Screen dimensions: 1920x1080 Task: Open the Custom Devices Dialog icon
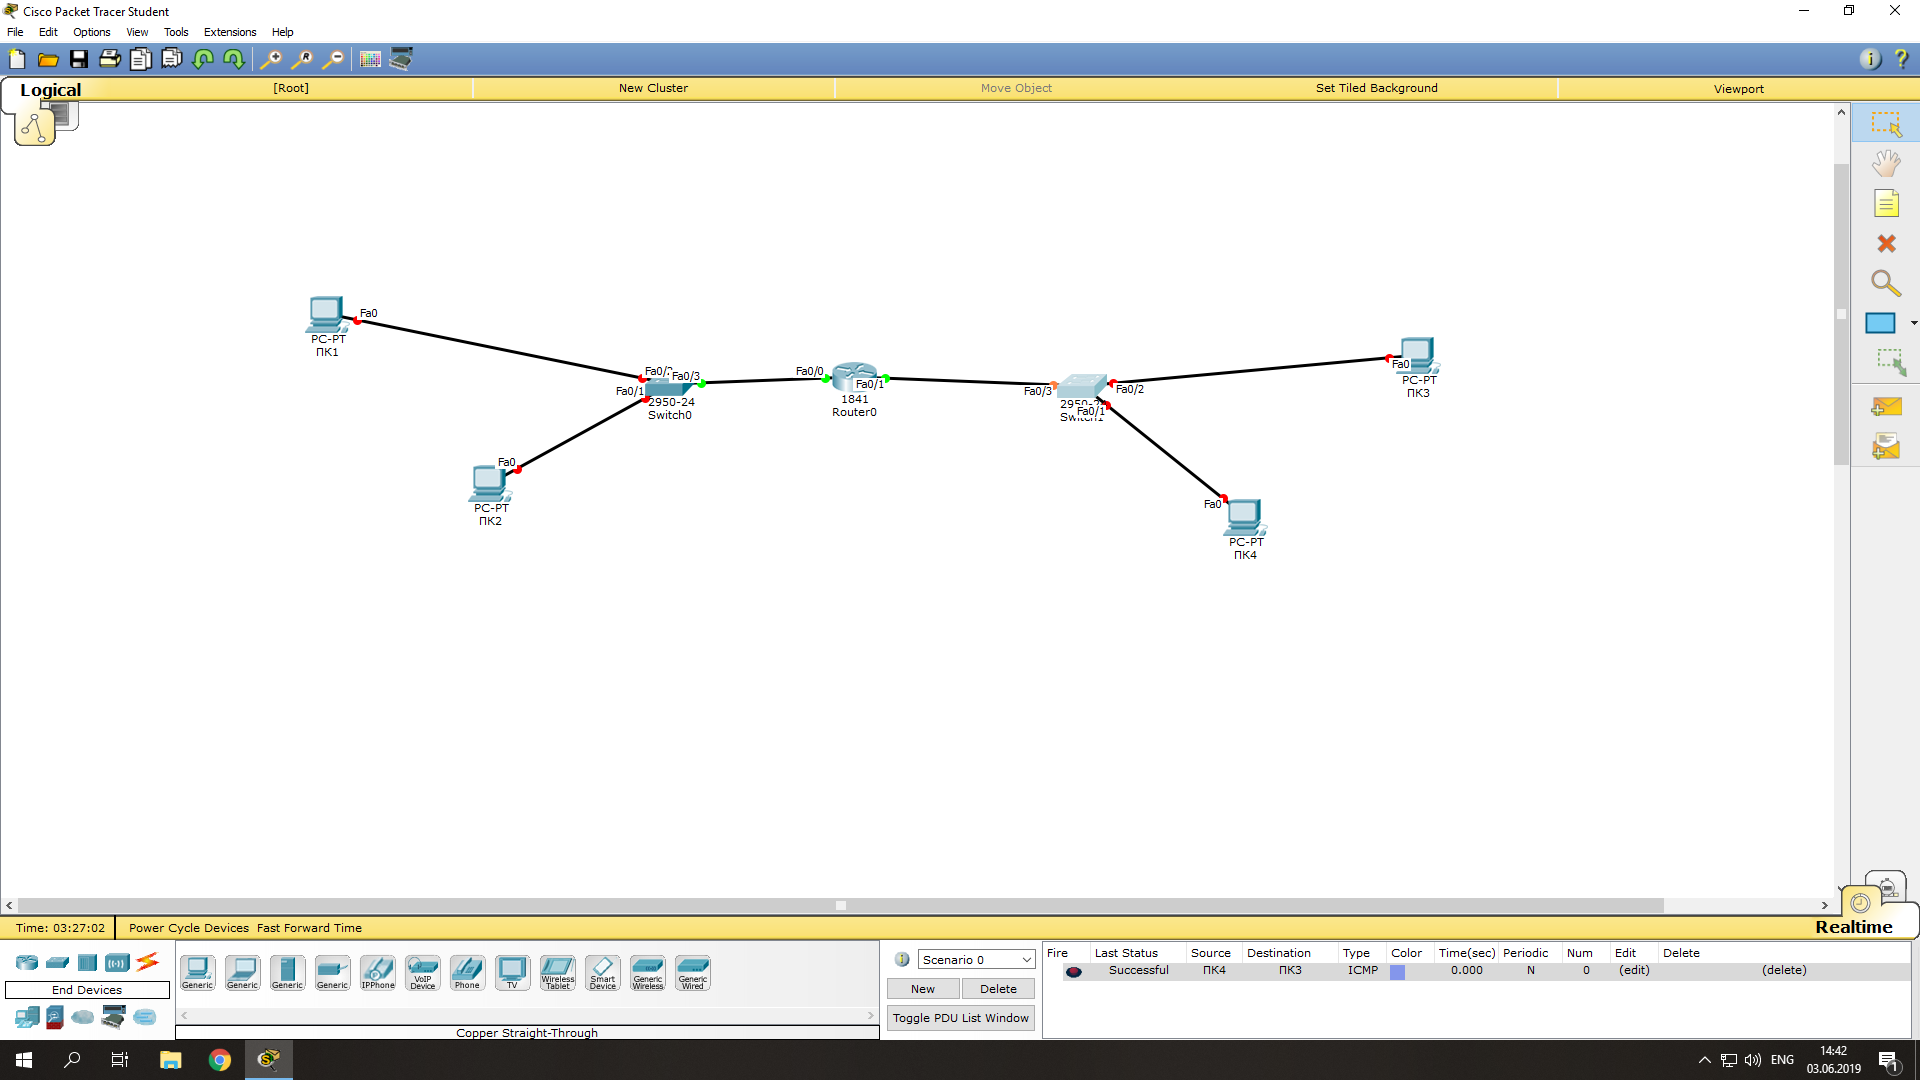401,59
